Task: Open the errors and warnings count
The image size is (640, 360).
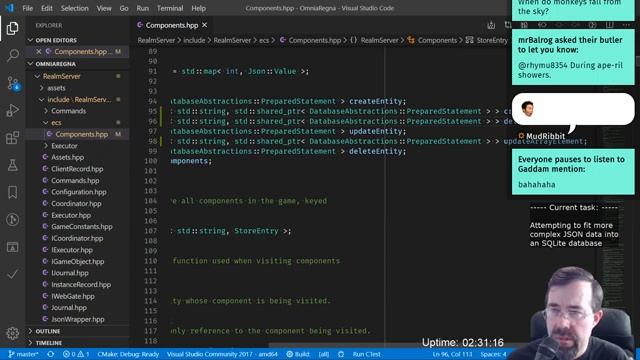Action: (76, 354)
